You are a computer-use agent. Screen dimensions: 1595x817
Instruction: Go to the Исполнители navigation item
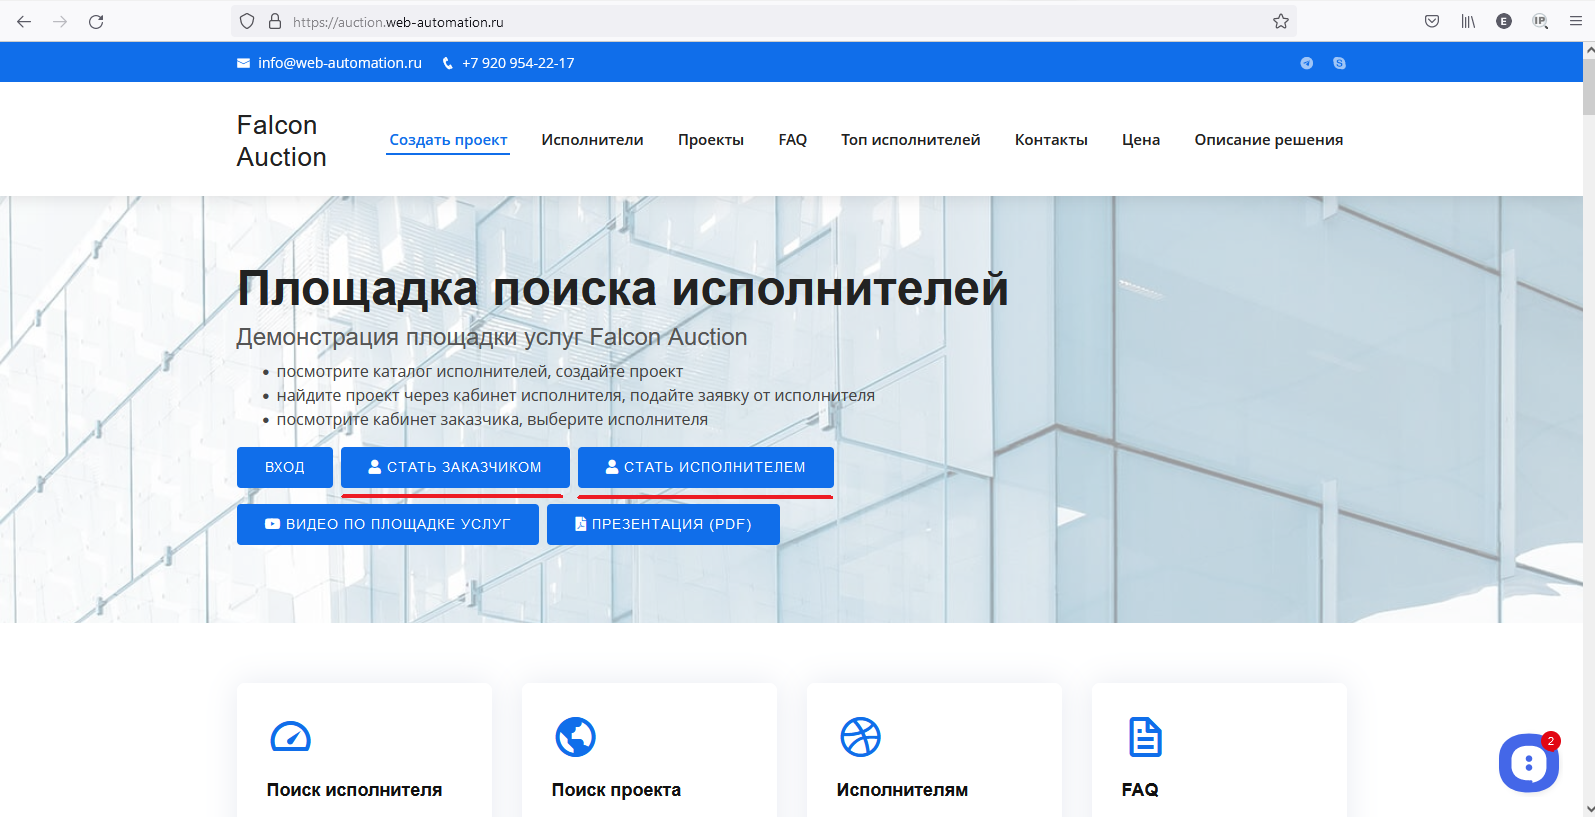click(x=592, y=140)
